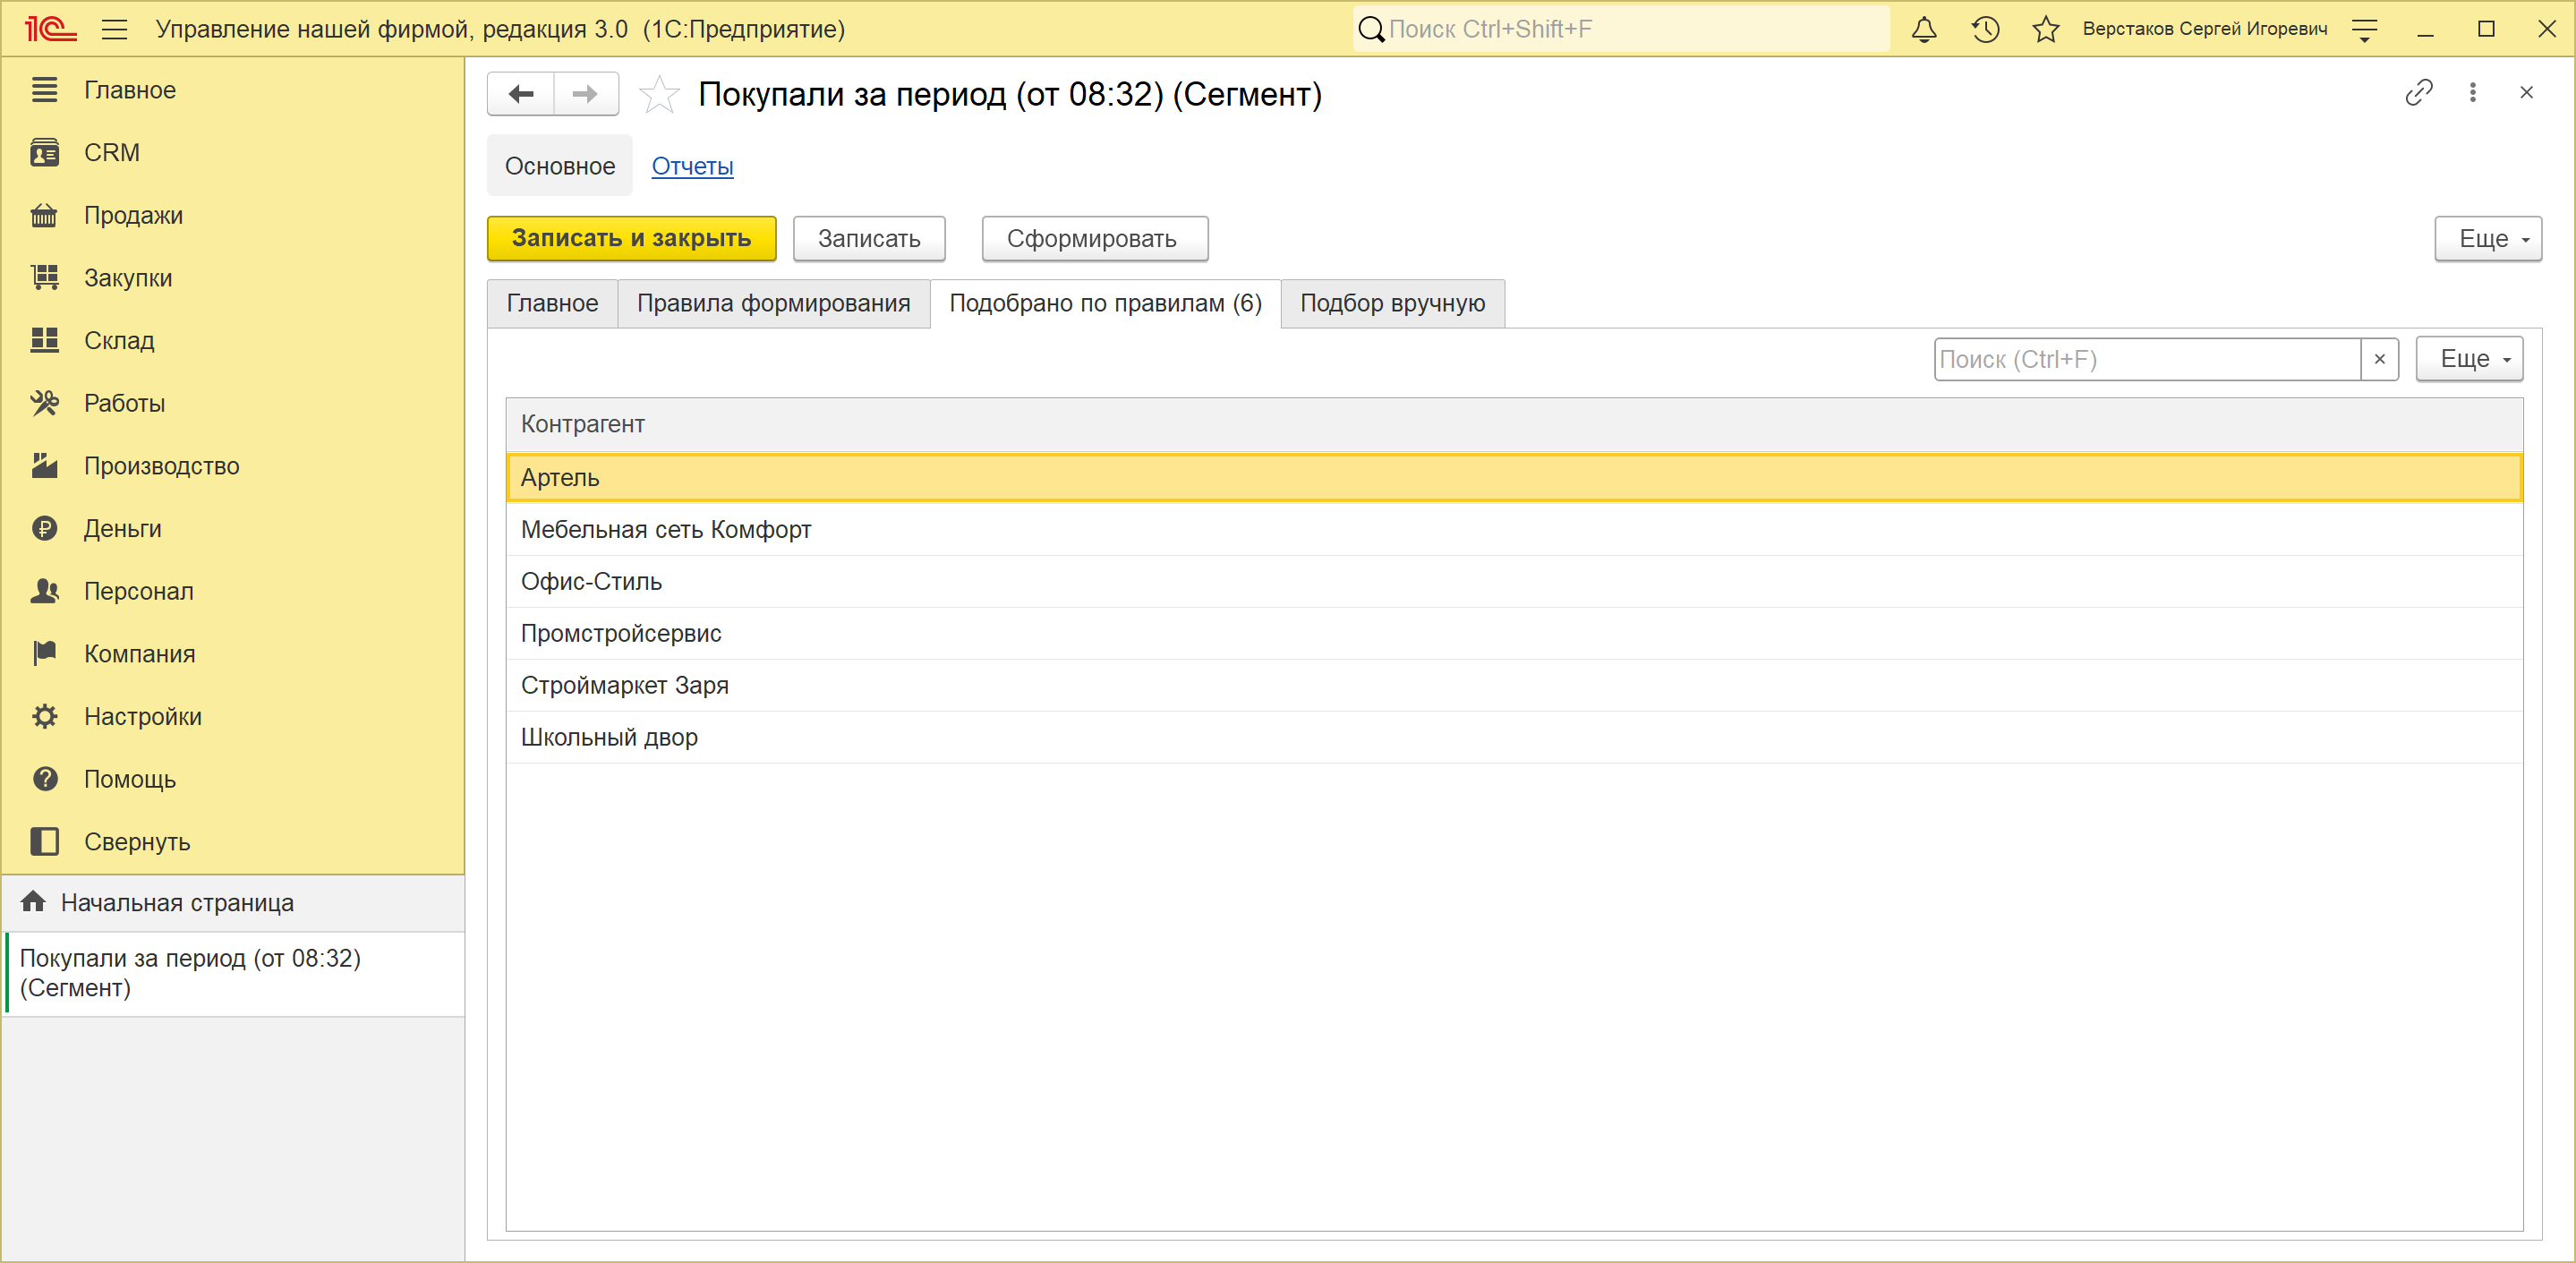Viewport: 2576px width, 1263px height.
Task: Open service settings lines icon
Action: tap(2365, 29)
